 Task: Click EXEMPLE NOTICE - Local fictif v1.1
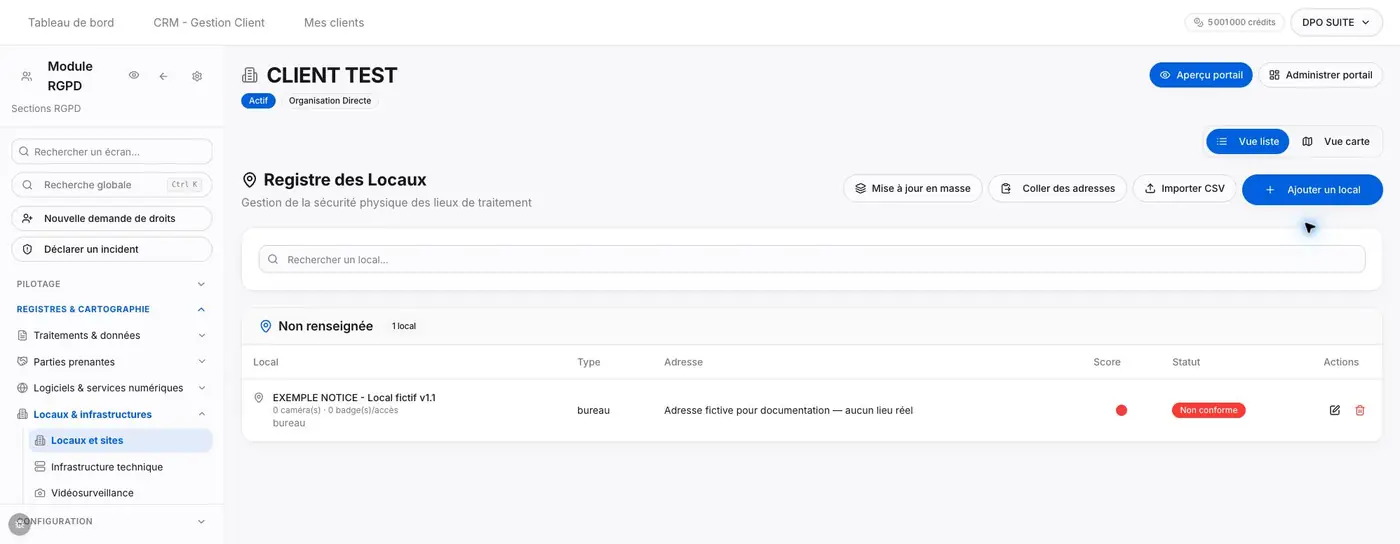click(x=354, y=398)
